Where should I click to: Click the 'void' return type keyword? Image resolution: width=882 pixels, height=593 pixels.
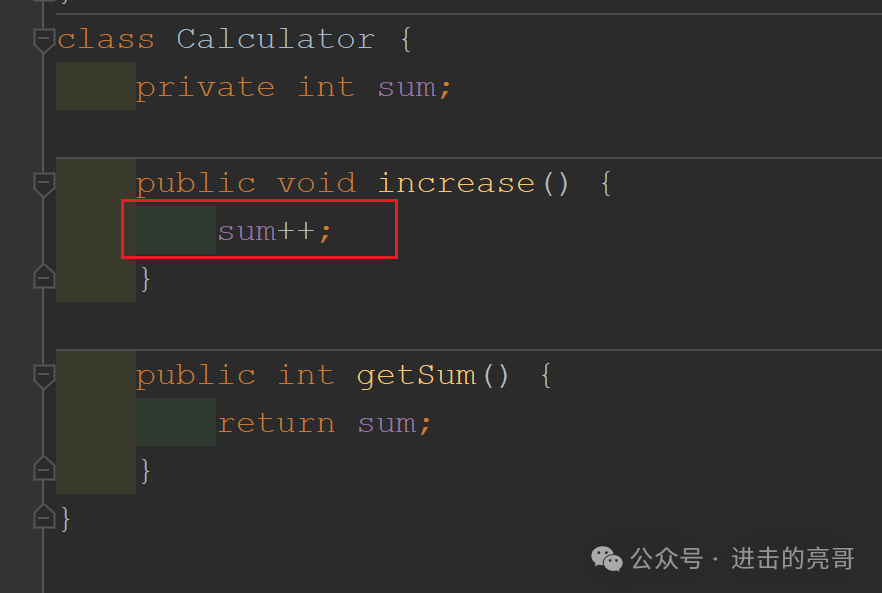point(316,183)
